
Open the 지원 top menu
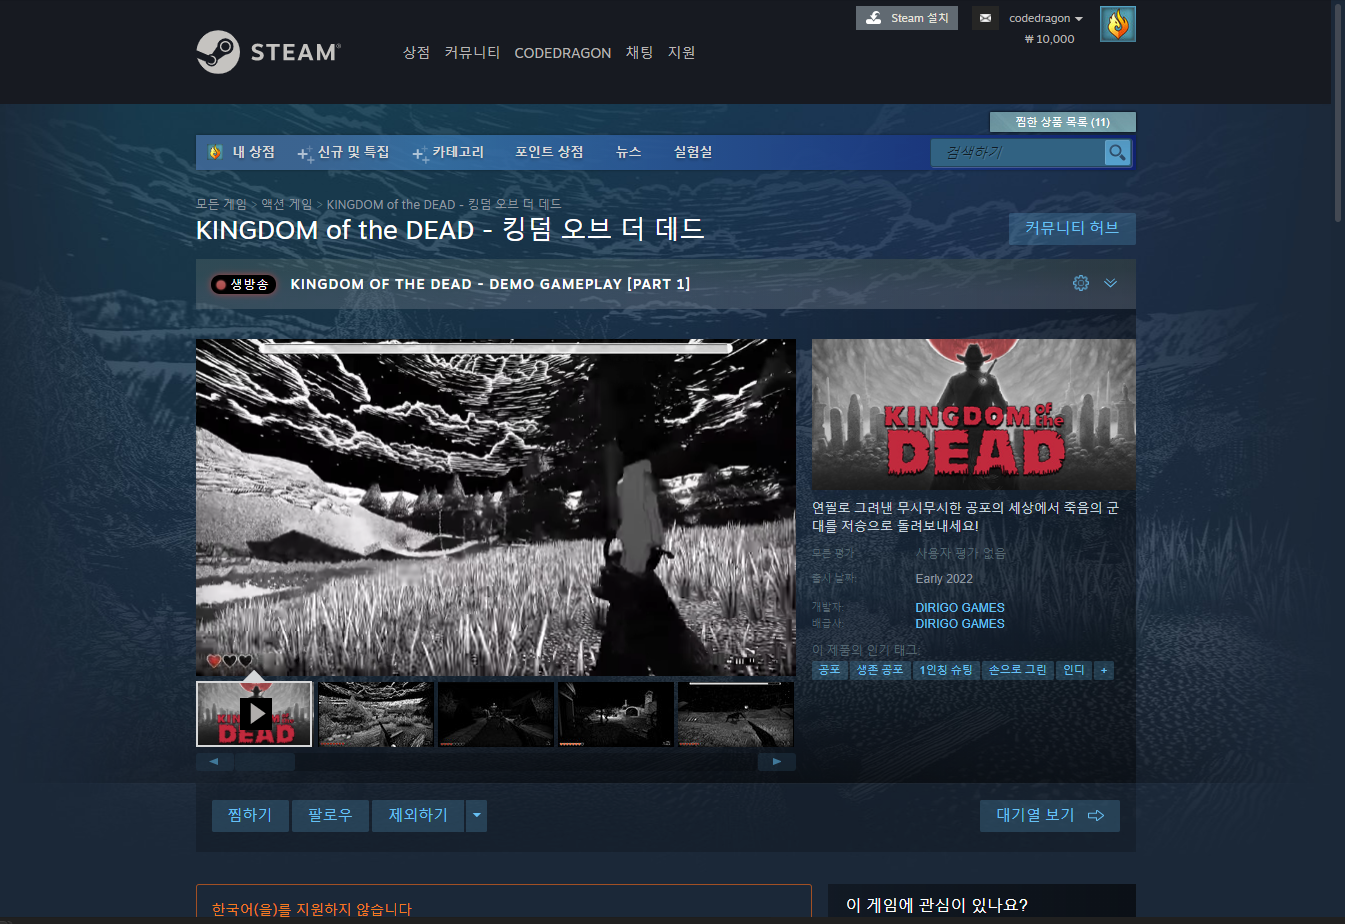coord(681,53)
